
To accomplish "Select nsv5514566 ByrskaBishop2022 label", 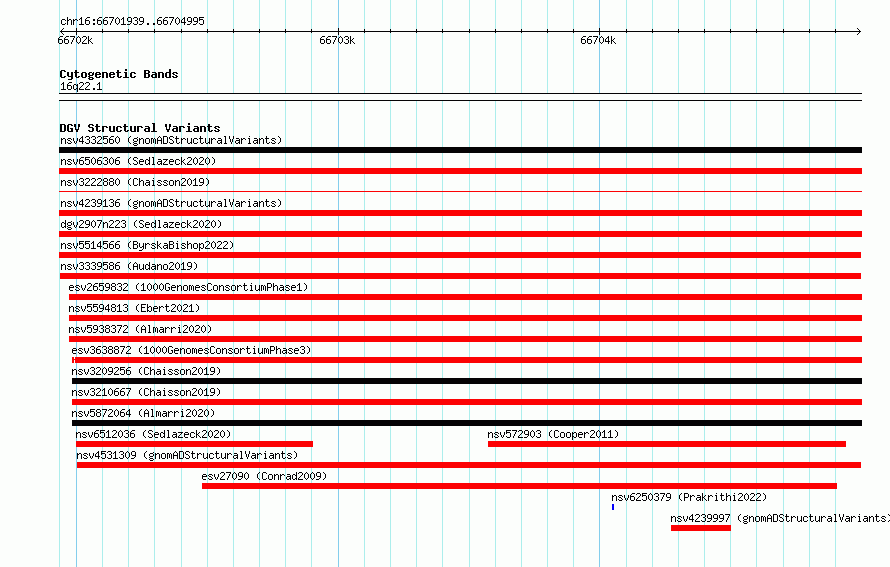I will click(x=147, y=245).
